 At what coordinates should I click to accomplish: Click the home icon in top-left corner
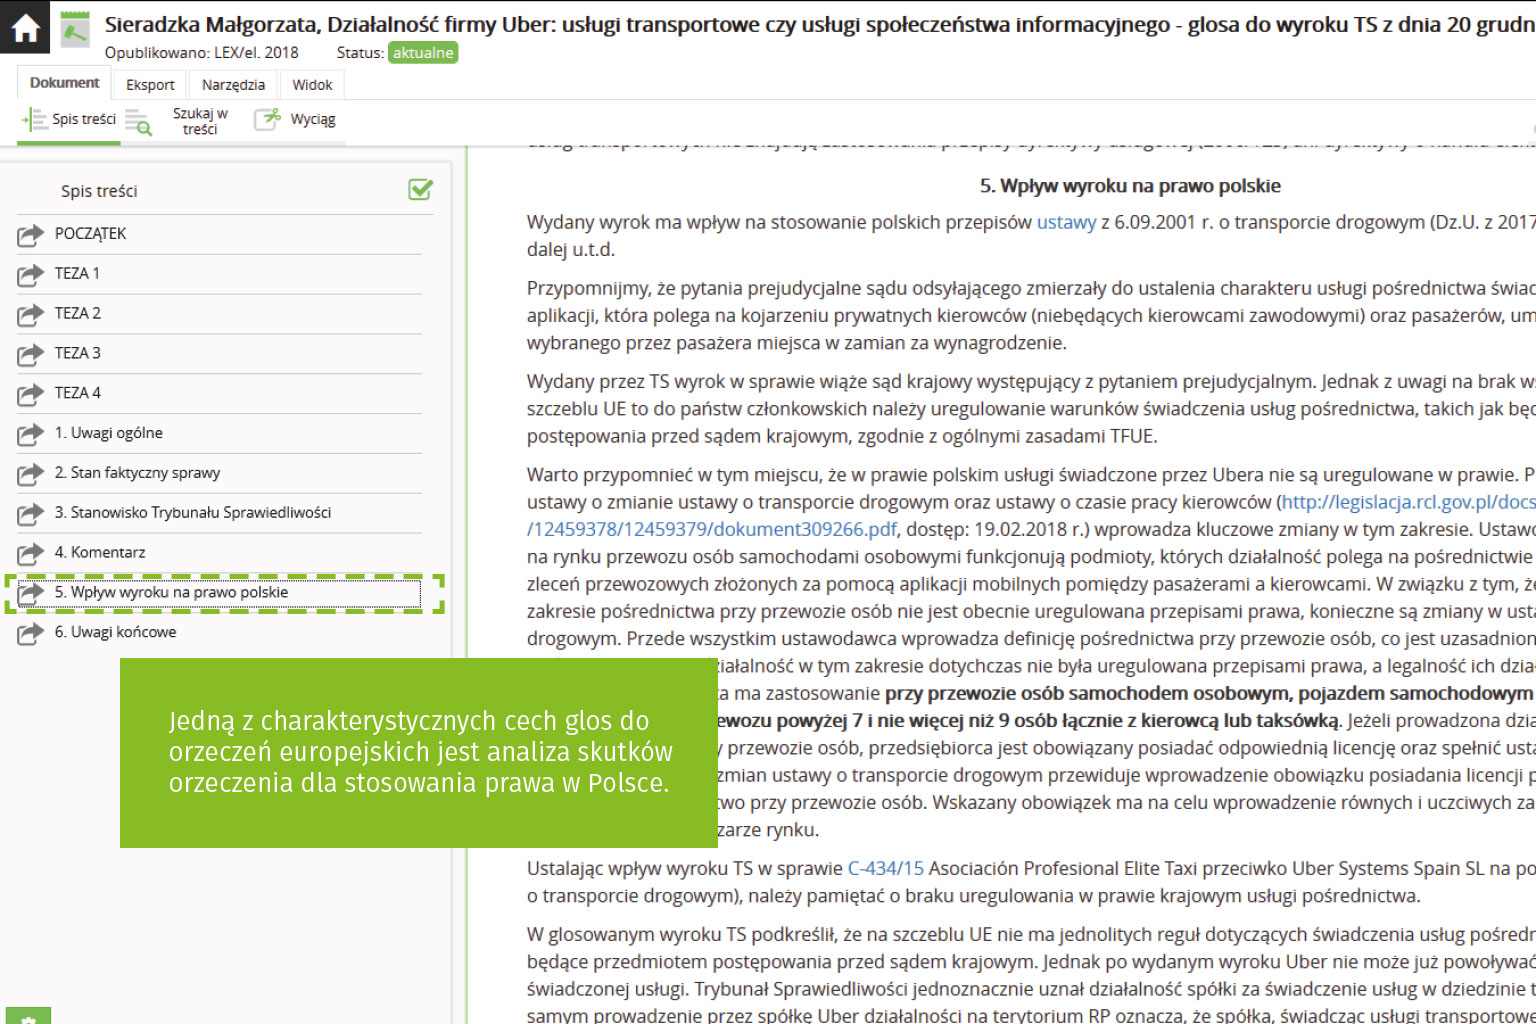click(x=25, y=27)
